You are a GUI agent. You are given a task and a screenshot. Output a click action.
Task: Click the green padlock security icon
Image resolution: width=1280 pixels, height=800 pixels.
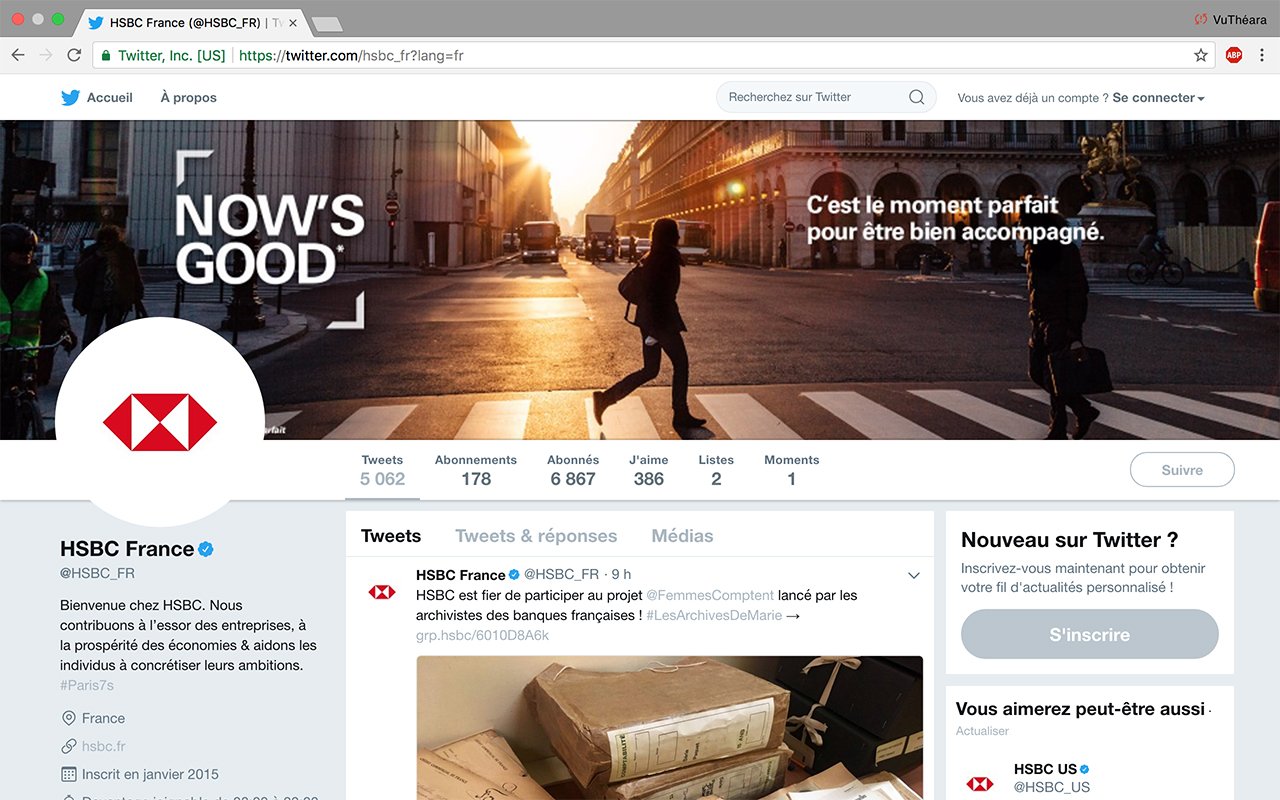(105, 56)
